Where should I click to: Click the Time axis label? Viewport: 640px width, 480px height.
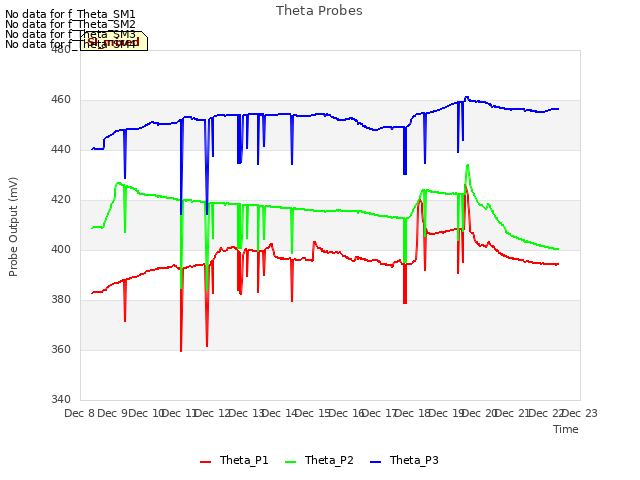tap(566, 429)
